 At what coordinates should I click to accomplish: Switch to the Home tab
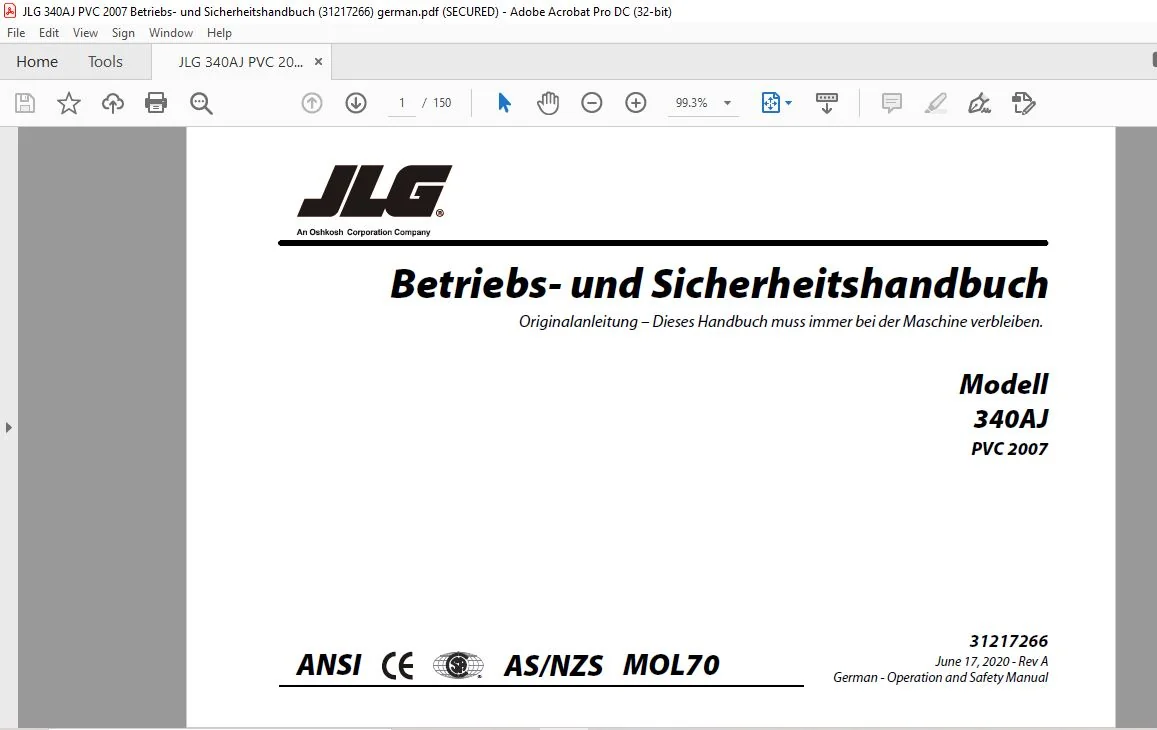click(x=37, y=62)
